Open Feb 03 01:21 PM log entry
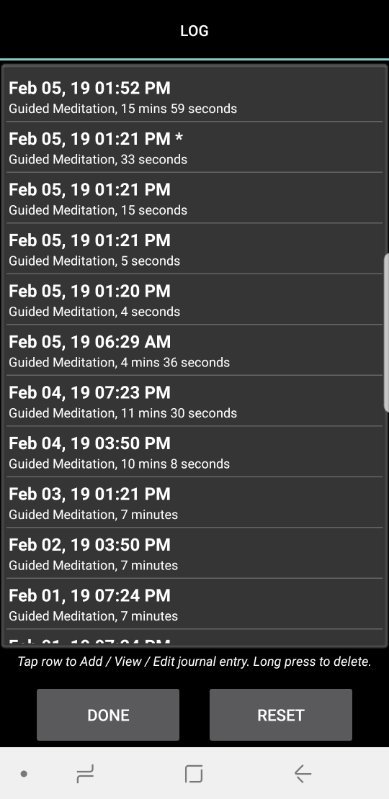This screenshot has height=799, width=389. pyautogui.click(x=194, y=503)
